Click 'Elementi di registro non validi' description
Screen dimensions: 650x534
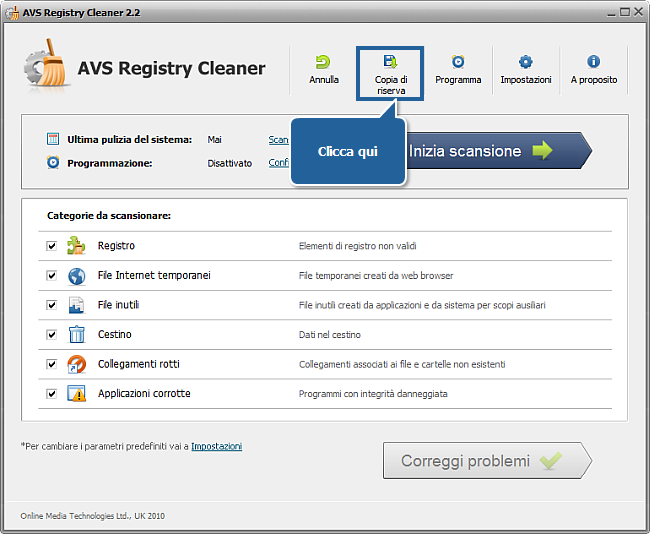357,246
